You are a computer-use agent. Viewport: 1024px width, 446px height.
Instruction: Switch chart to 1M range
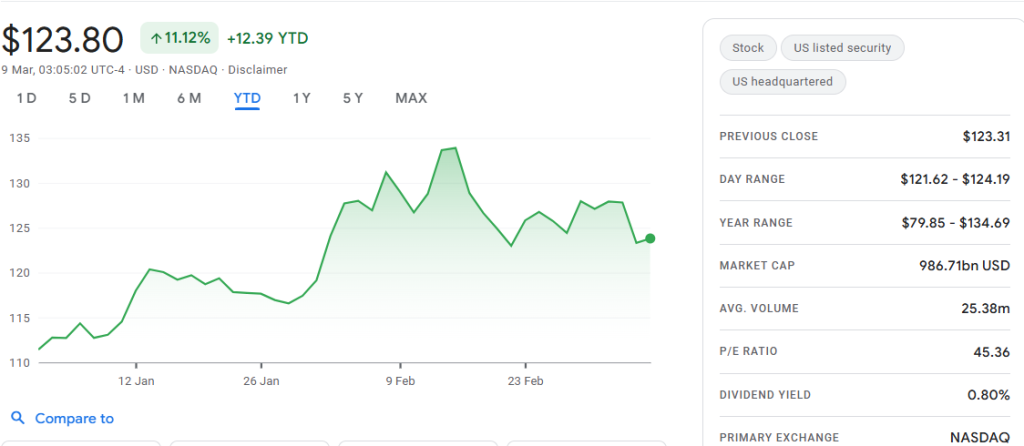[x=133, y=99]
